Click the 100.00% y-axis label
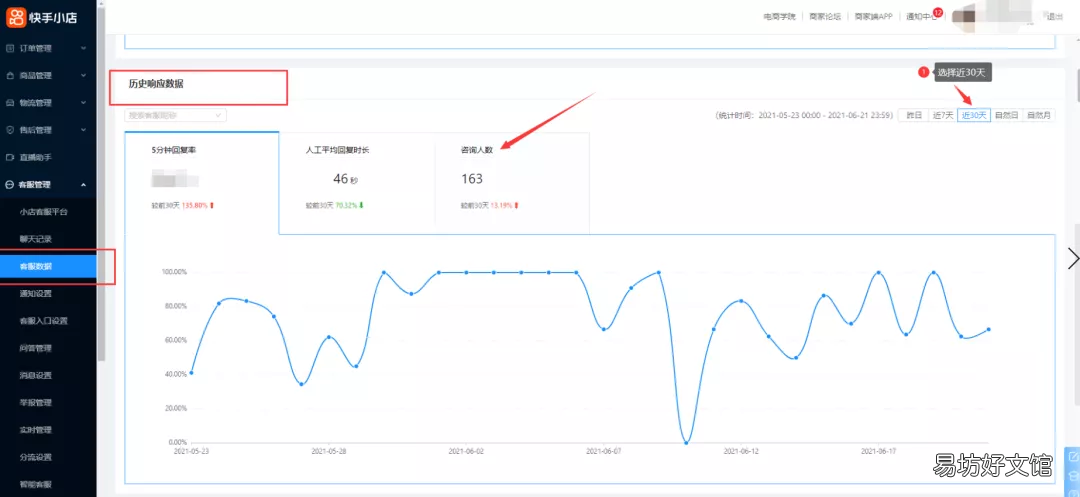1080x497 pixels. click(174, 272)
